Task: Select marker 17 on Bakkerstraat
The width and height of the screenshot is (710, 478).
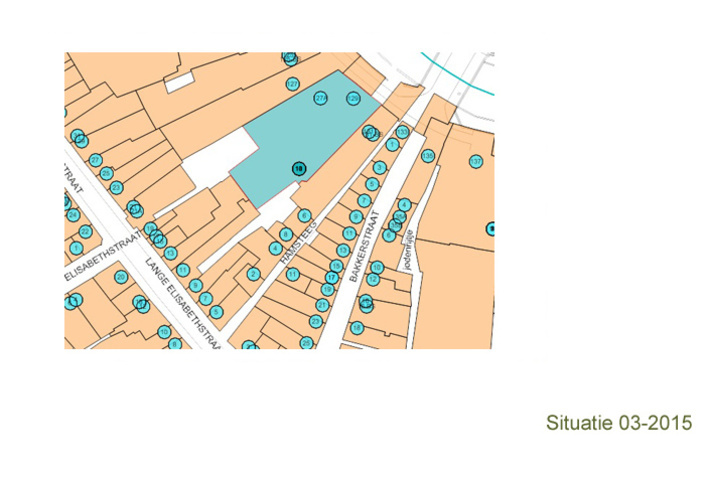Action: coord(331,277)
